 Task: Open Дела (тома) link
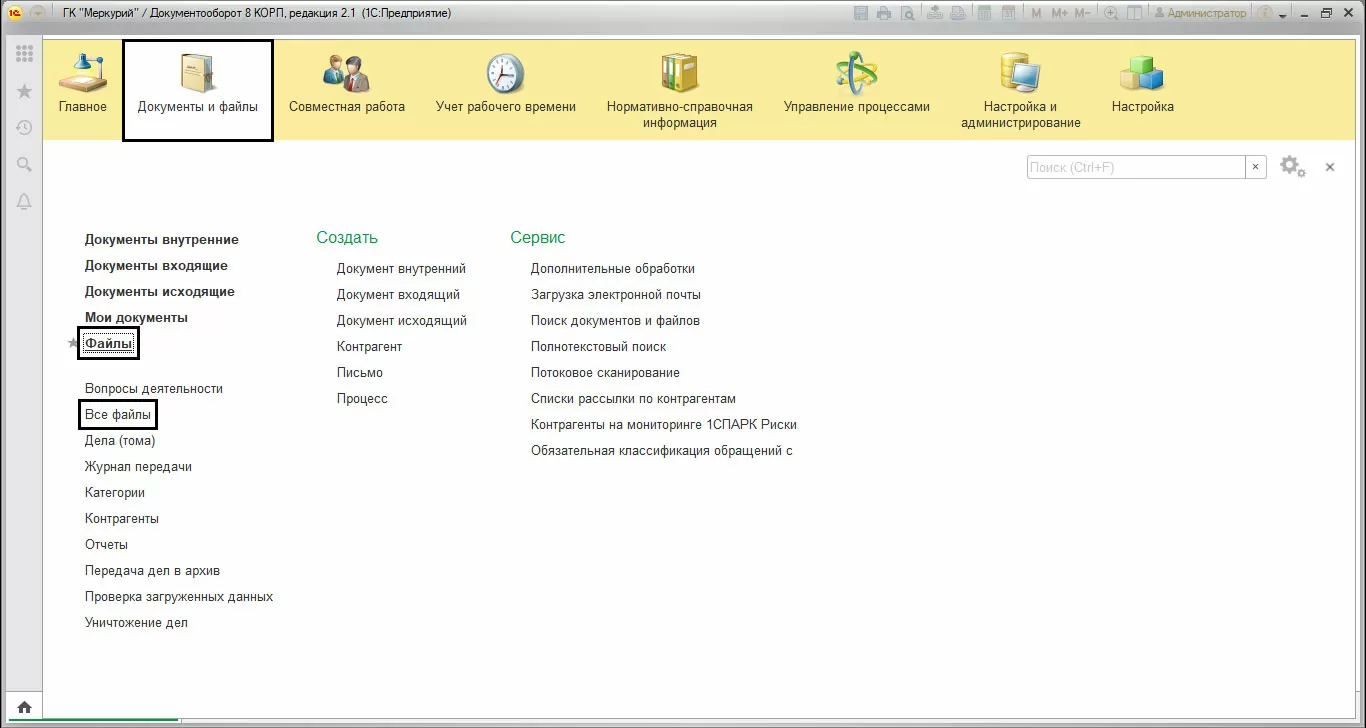pos(120,440)
